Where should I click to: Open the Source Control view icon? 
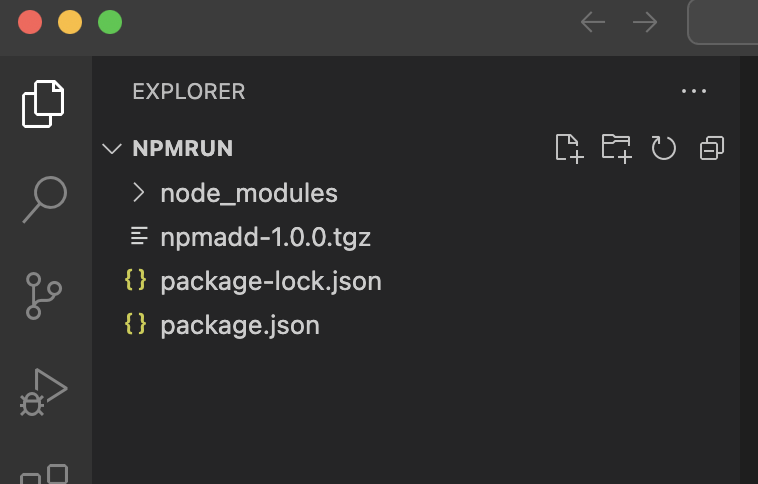pos(44,296)
